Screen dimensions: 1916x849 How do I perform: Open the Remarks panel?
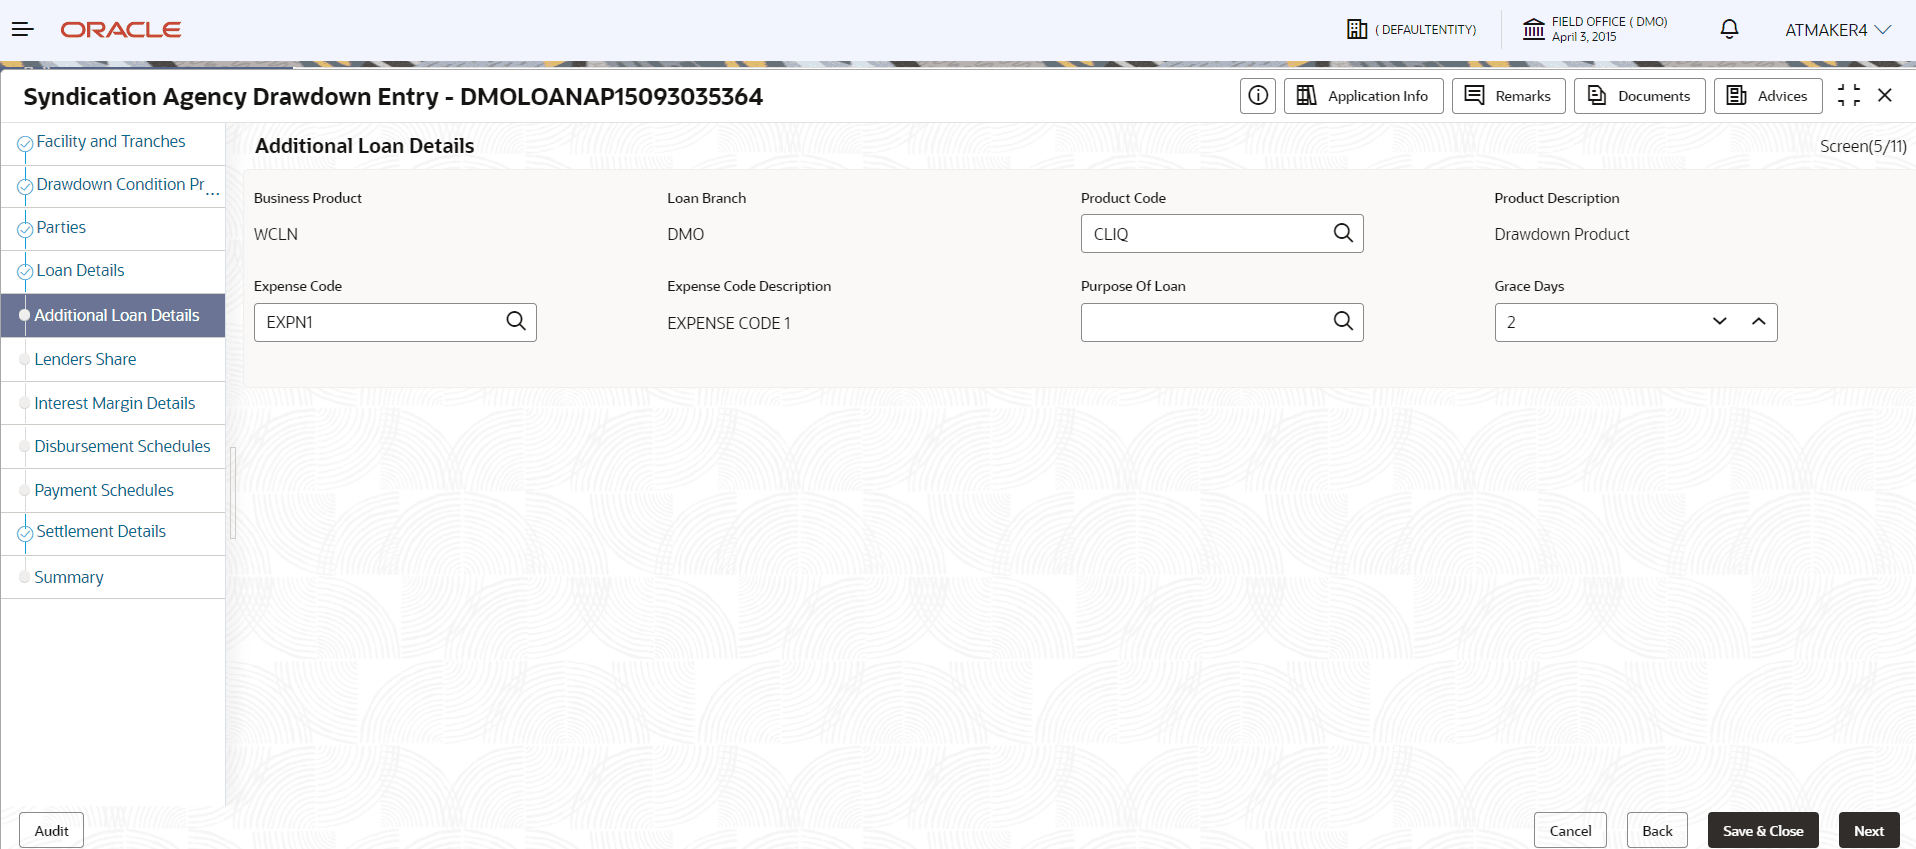(x=1508, y=96)
